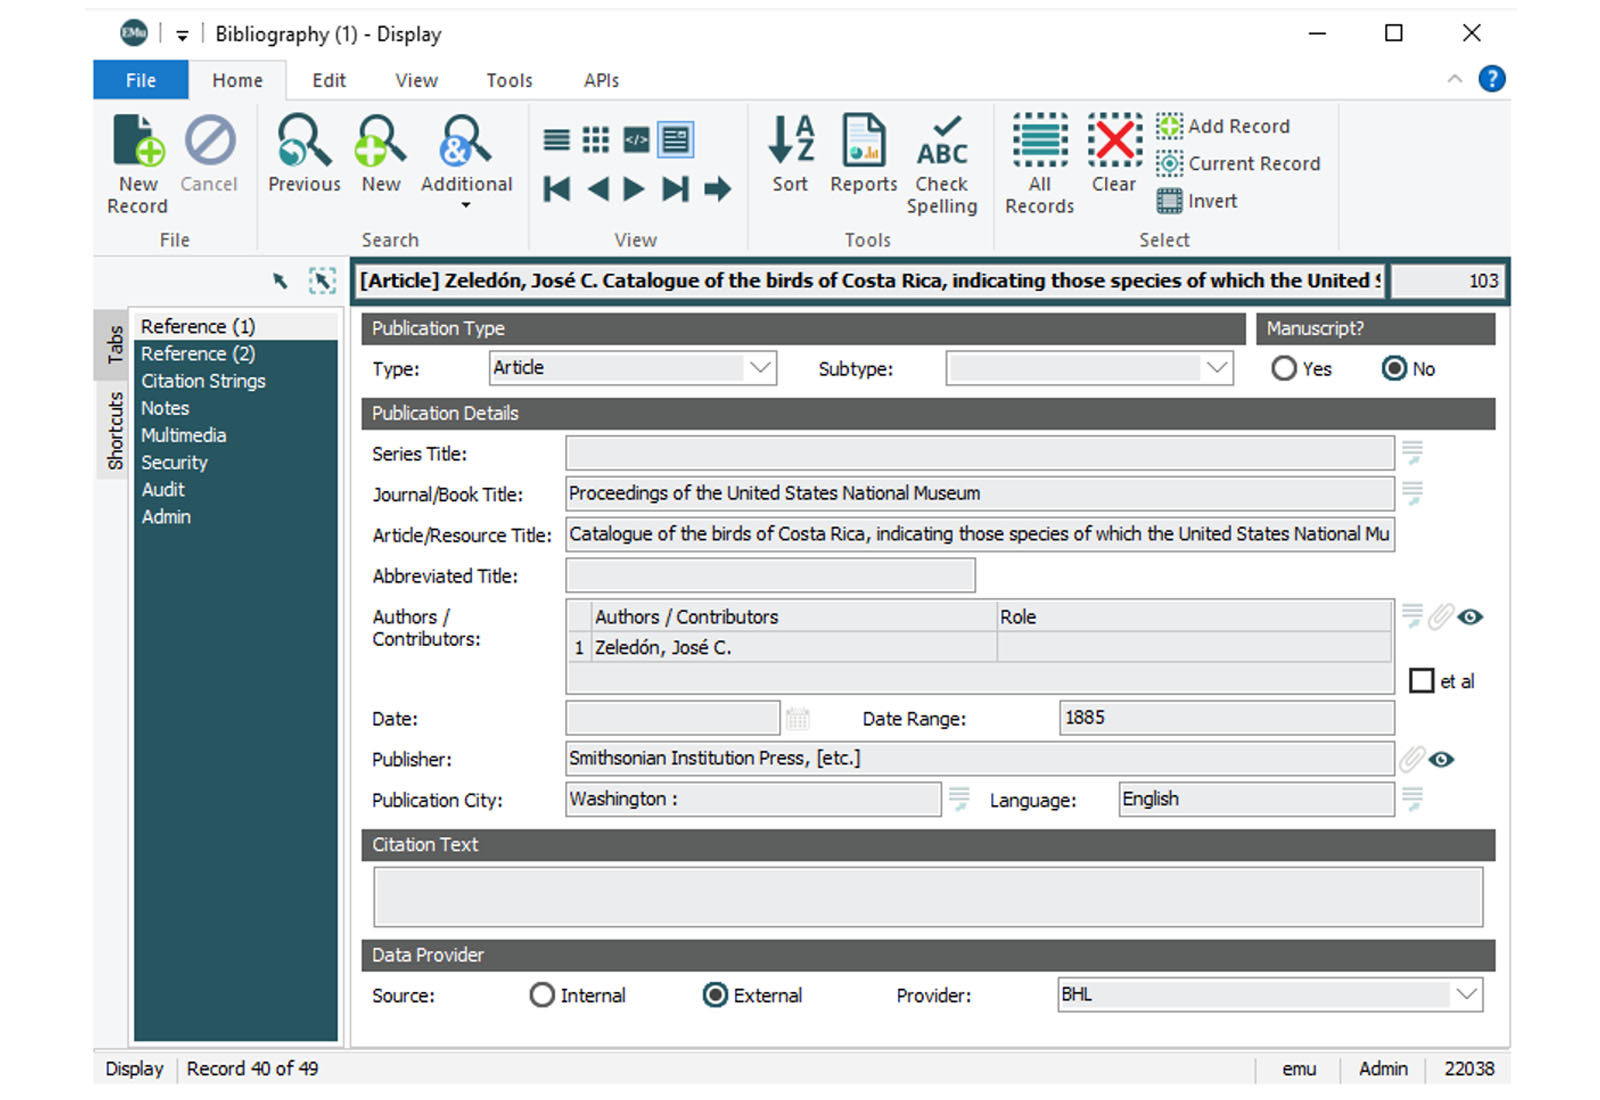Select Yes for Manuscript

(x=1284, y=369)
